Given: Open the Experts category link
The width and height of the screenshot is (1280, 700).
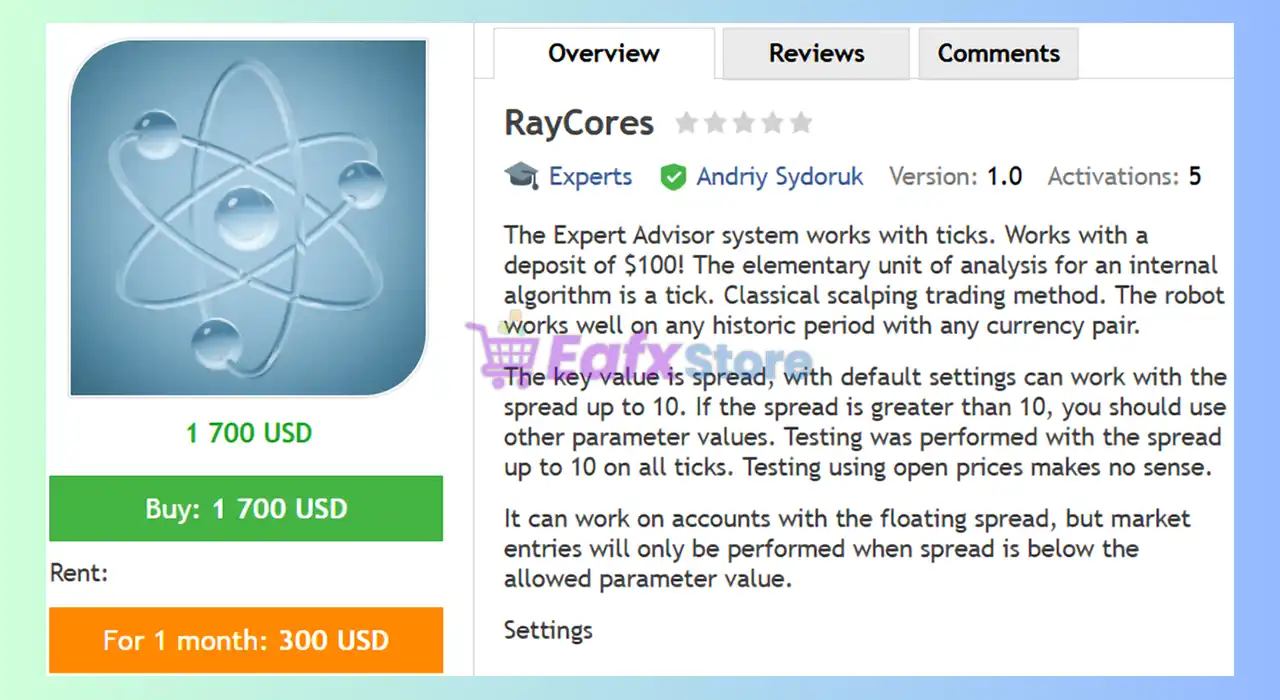Looking at the screenshot, I should pos(590,177).
